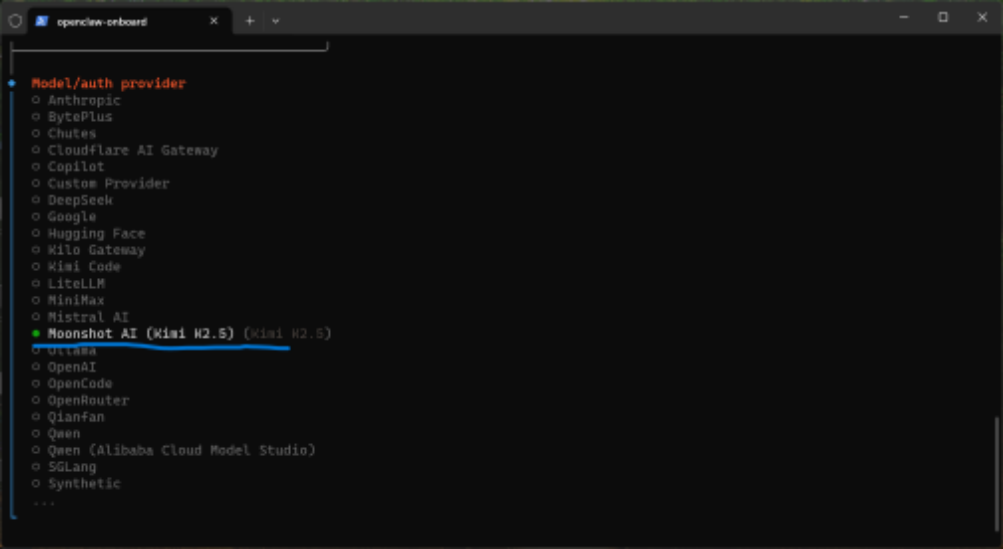Select the Hugging Face provider
Image resolution: width=1003 pixels, height=549 pixels.
click(x=96, y=234)
